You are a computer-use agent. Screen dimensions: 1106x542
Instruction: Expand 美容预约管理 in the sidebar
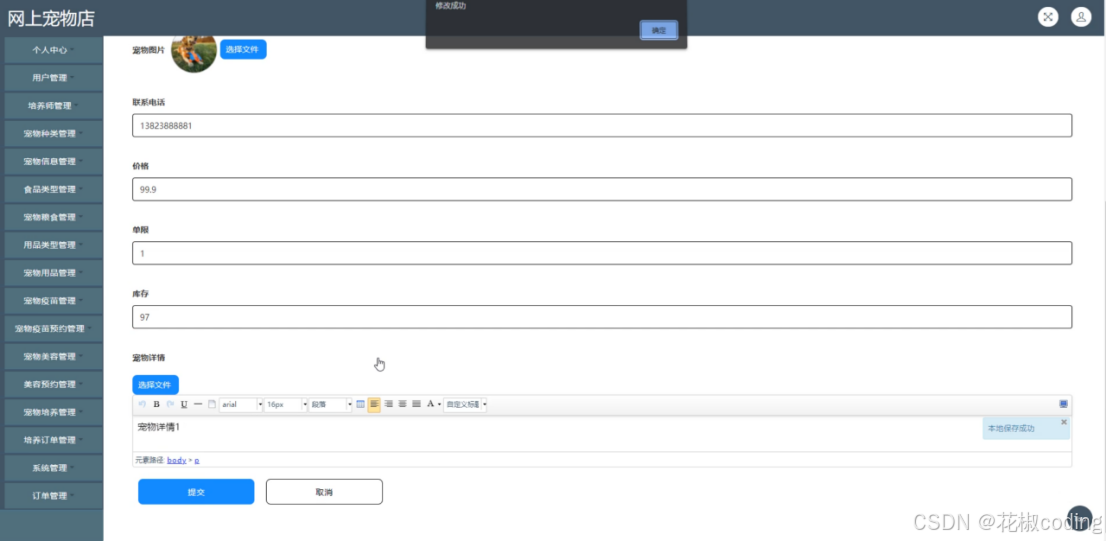click(x=54, y=385)
